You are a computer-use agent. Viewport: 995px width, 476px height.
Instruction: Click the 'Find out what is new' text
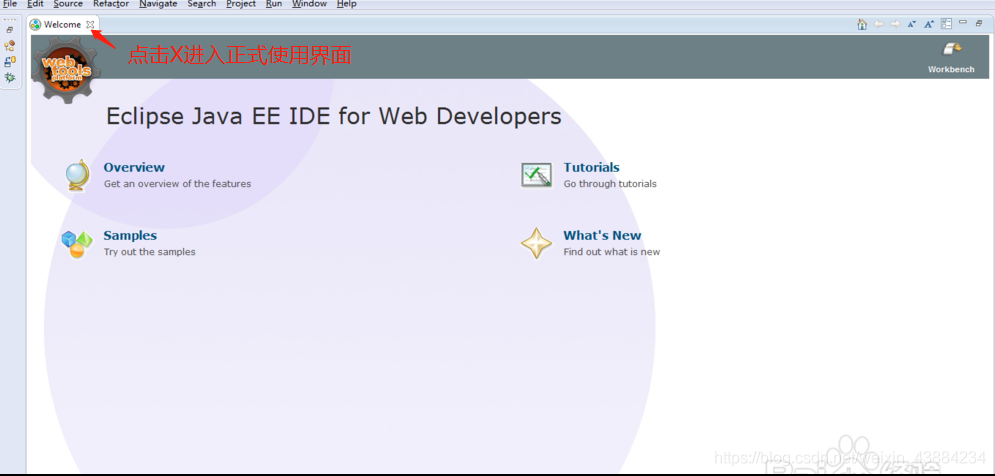click(x=612, y=252)
